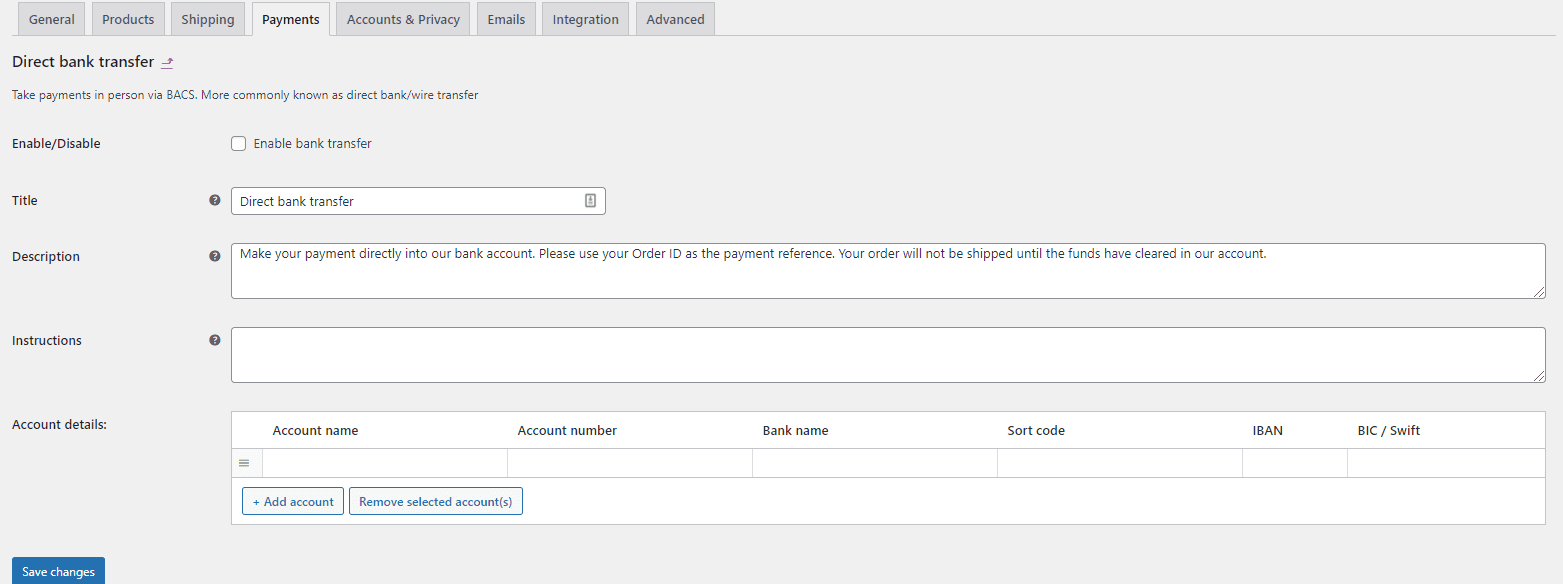Click the return arrow icon beside Direct bank transfer
This screenshot has height=584, width=1563.
(x=167, y=63)
